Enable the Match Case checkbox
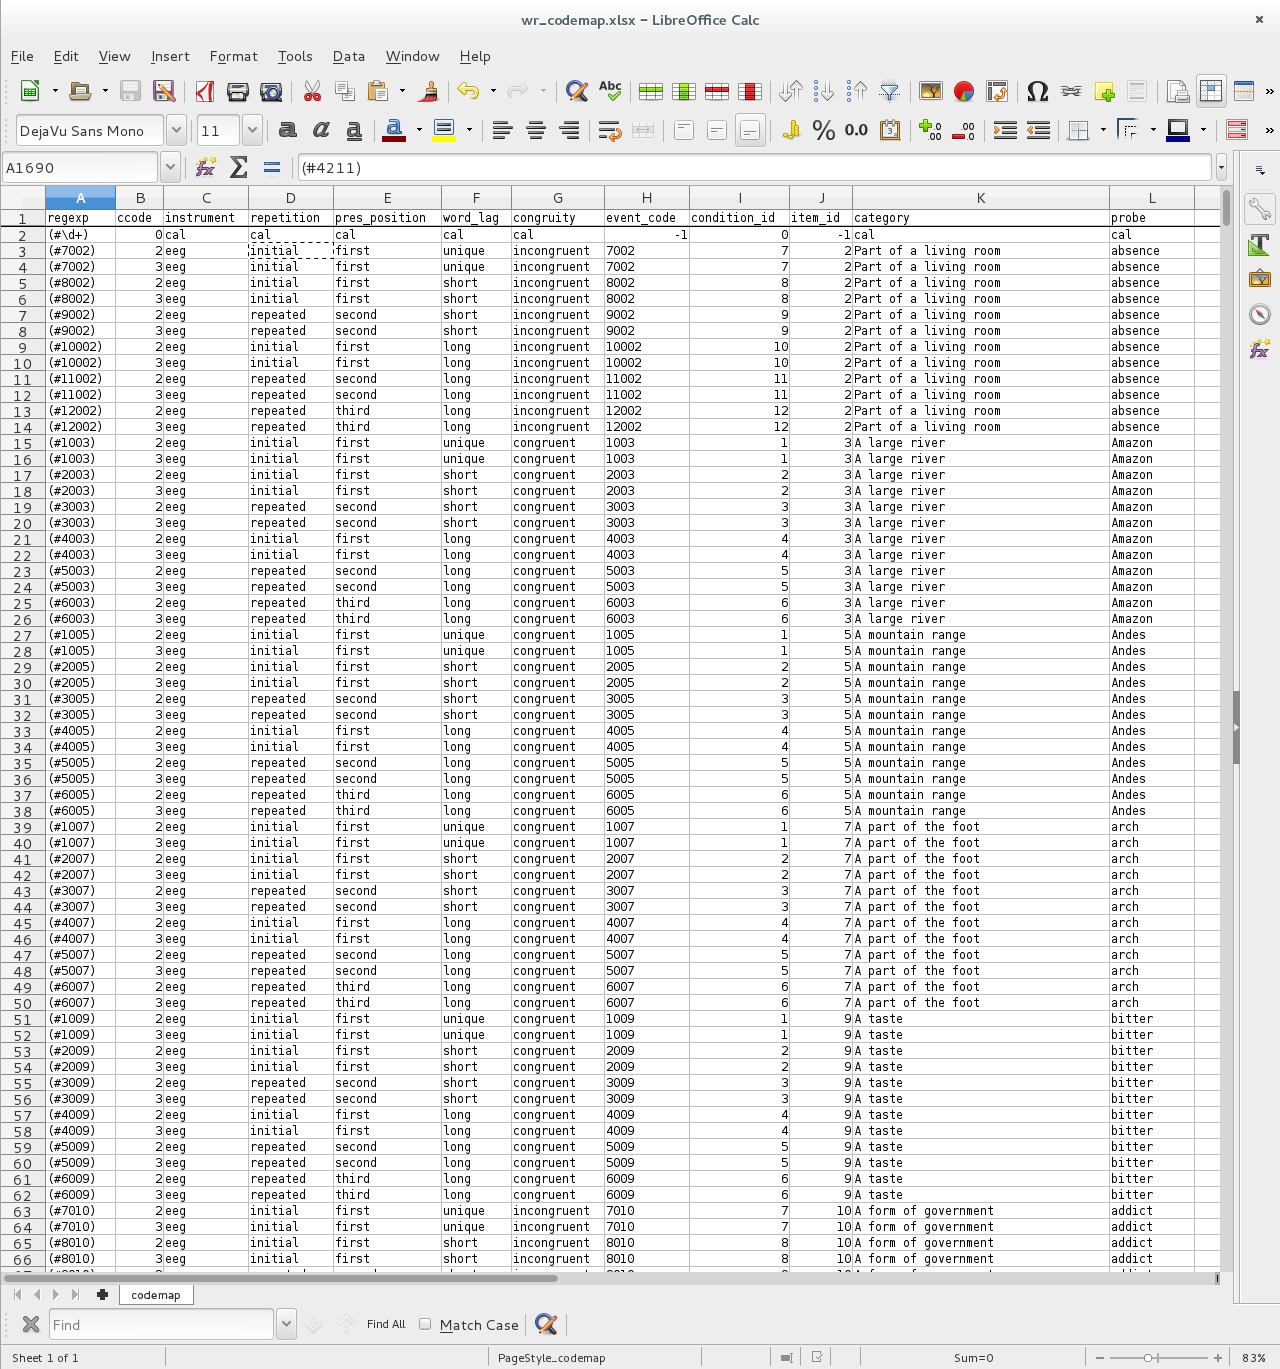Image resolution: width=1280 pixels, height=1369 pixels. tap(425, 1324)
